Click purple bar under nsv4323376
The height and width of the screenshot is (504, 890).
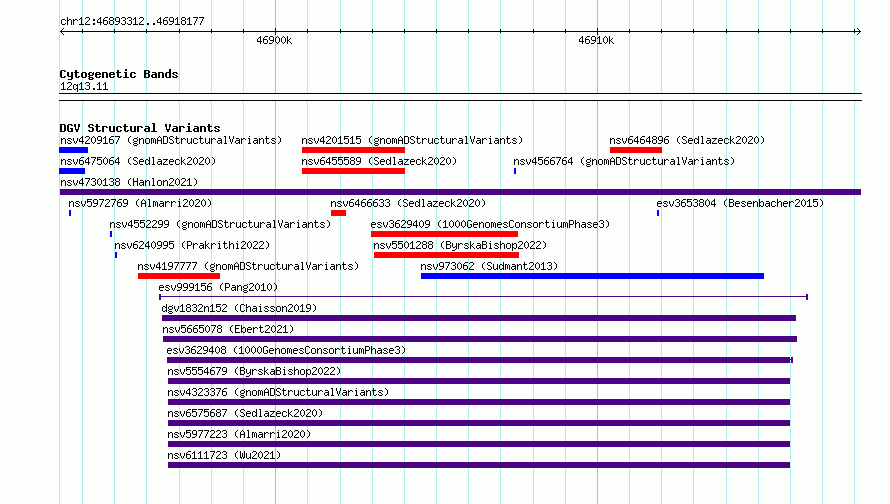pos(478,402)
